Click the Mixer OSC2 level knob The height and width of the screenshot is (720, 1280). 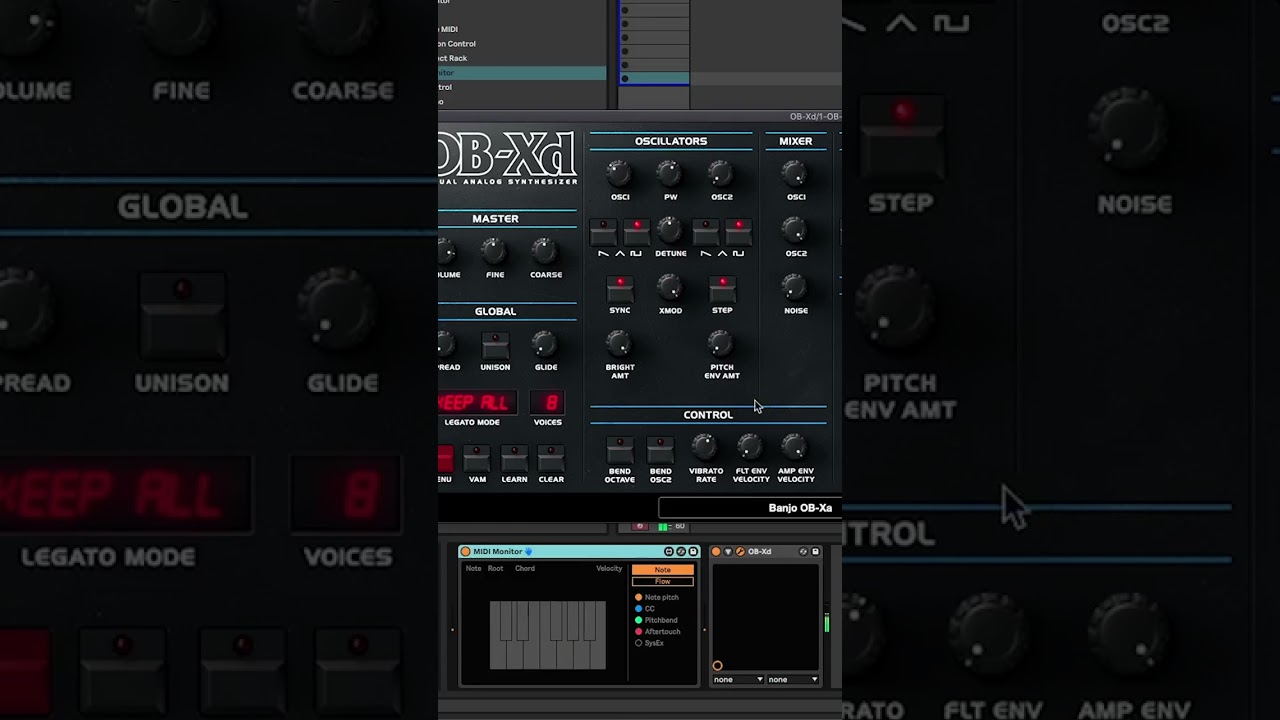pos(795,231)
